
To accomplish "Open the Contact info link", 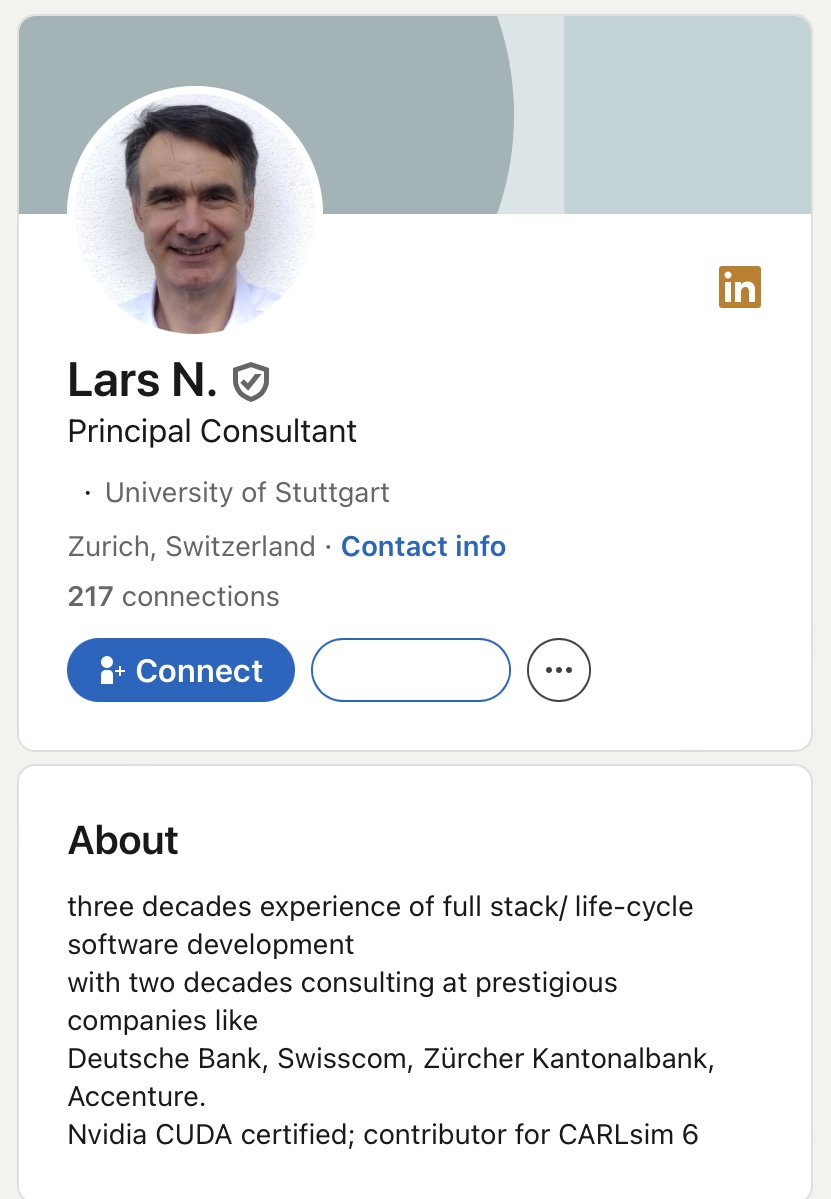I will (423, 547).
